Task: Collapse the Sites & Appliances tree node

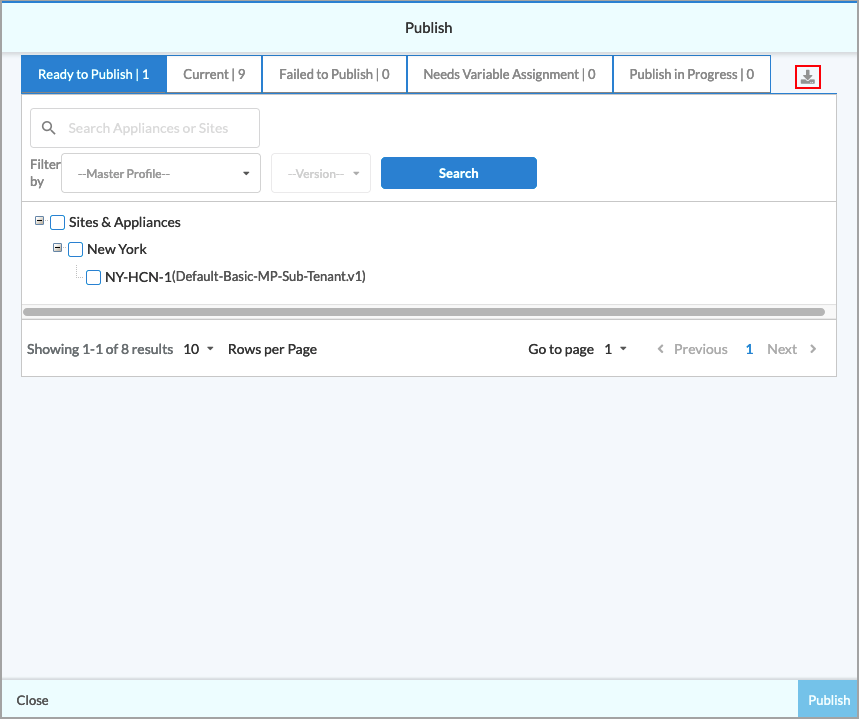Action: (x=40, y=221)
